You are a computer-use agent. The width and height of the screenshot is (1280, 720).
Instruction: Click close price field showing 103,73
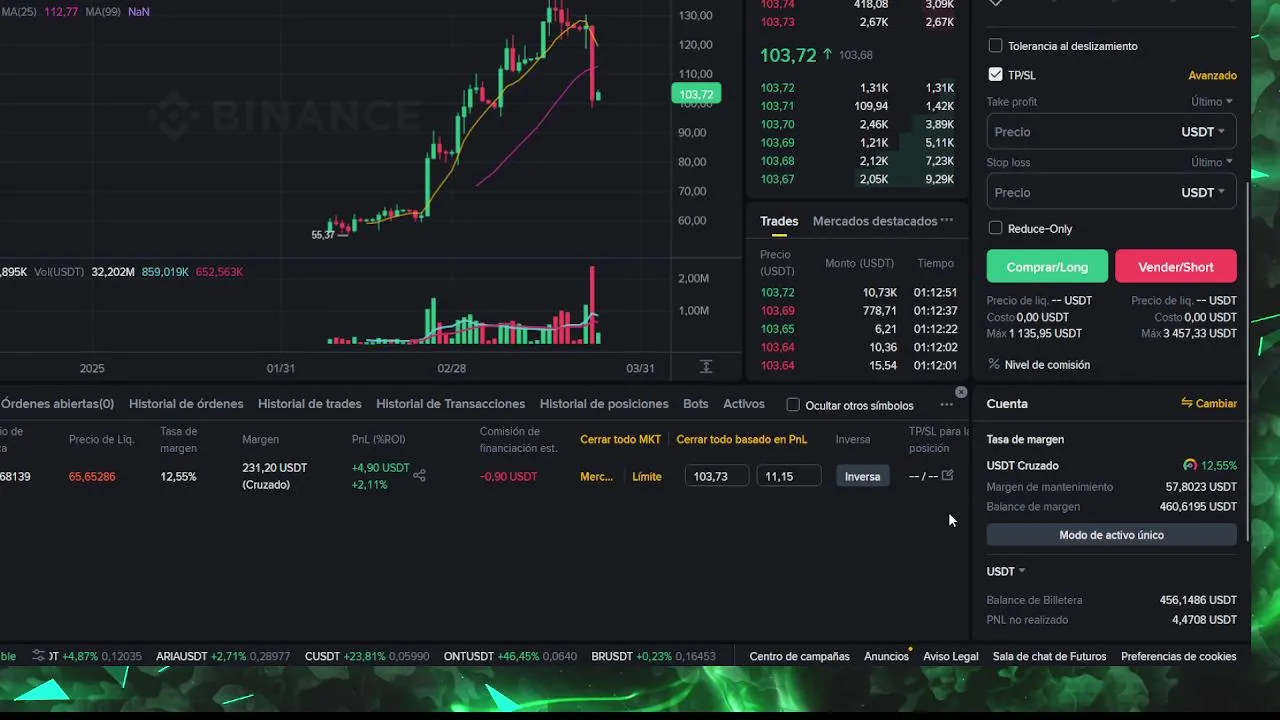(x=717, y=476)
